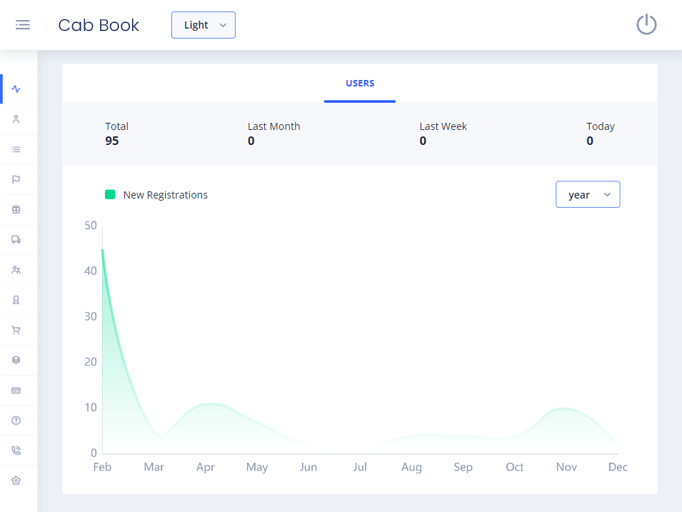Open the award badge sidebar icon

16,300
